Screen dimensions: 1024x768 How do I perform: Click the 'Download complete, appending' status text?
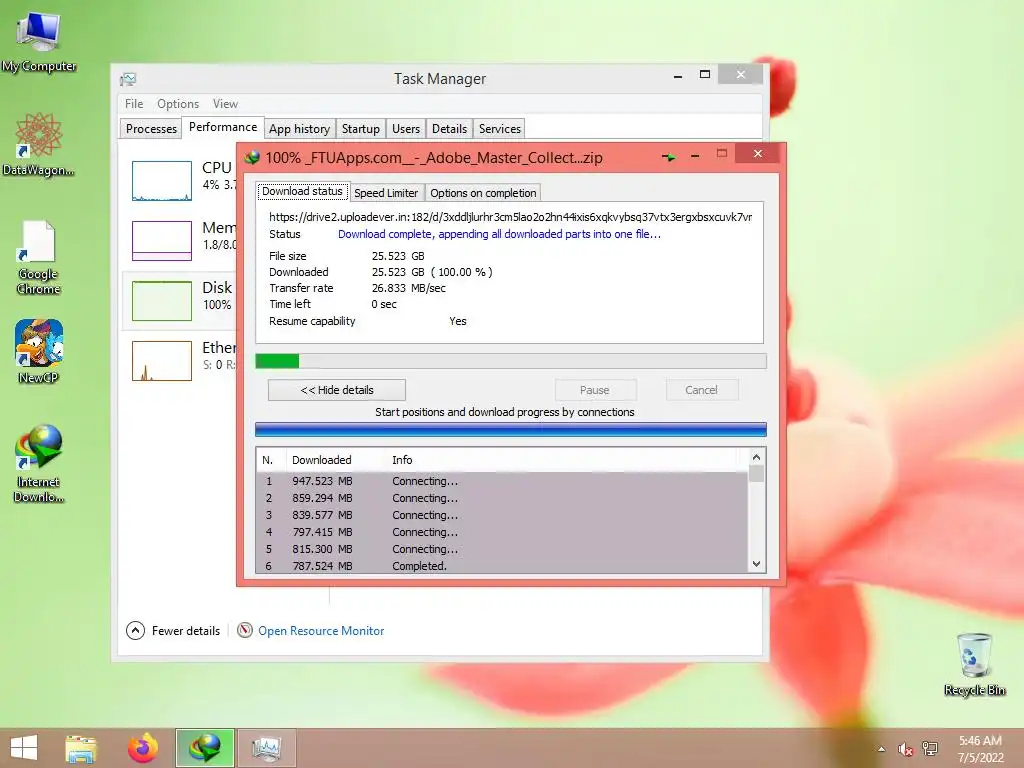tap(499, 234)
